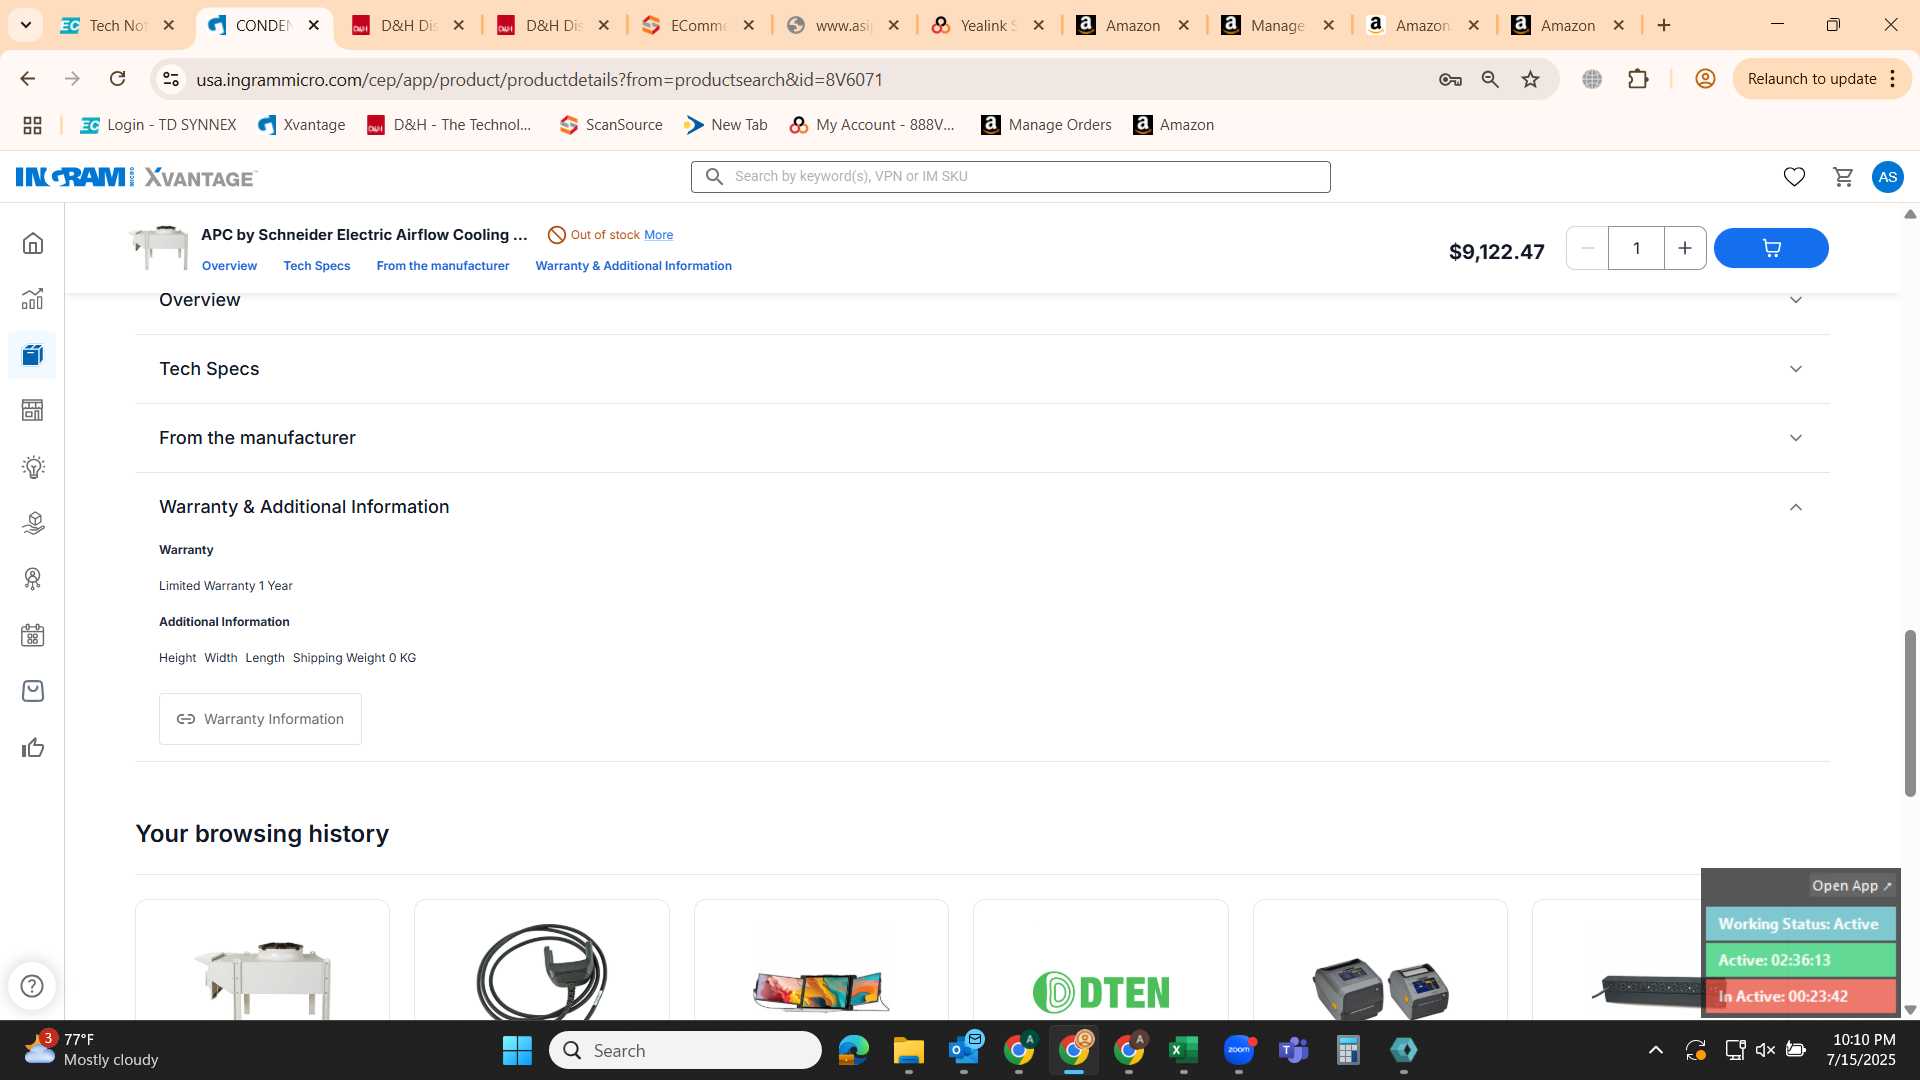Screen dimensions: 1920x1080
Task: Jump to Warranty & Additional Information tab
Action: point(633,266)
